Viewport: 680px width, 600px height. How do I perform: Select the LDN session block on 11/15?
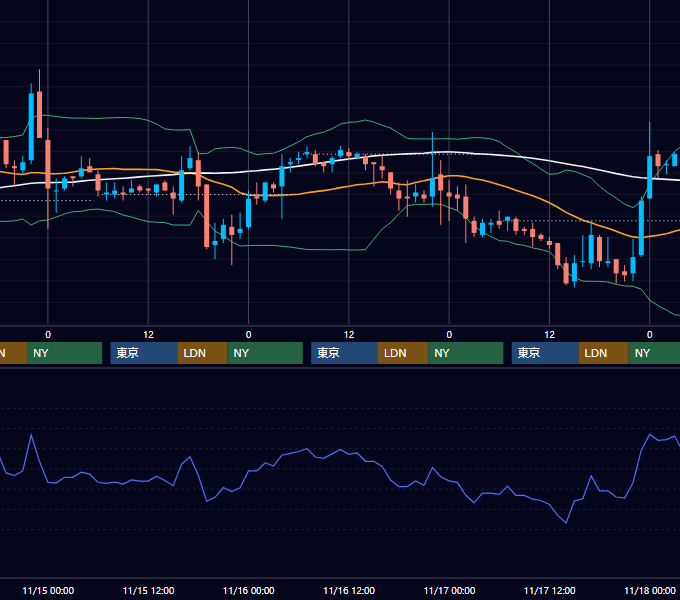[203, 353]
